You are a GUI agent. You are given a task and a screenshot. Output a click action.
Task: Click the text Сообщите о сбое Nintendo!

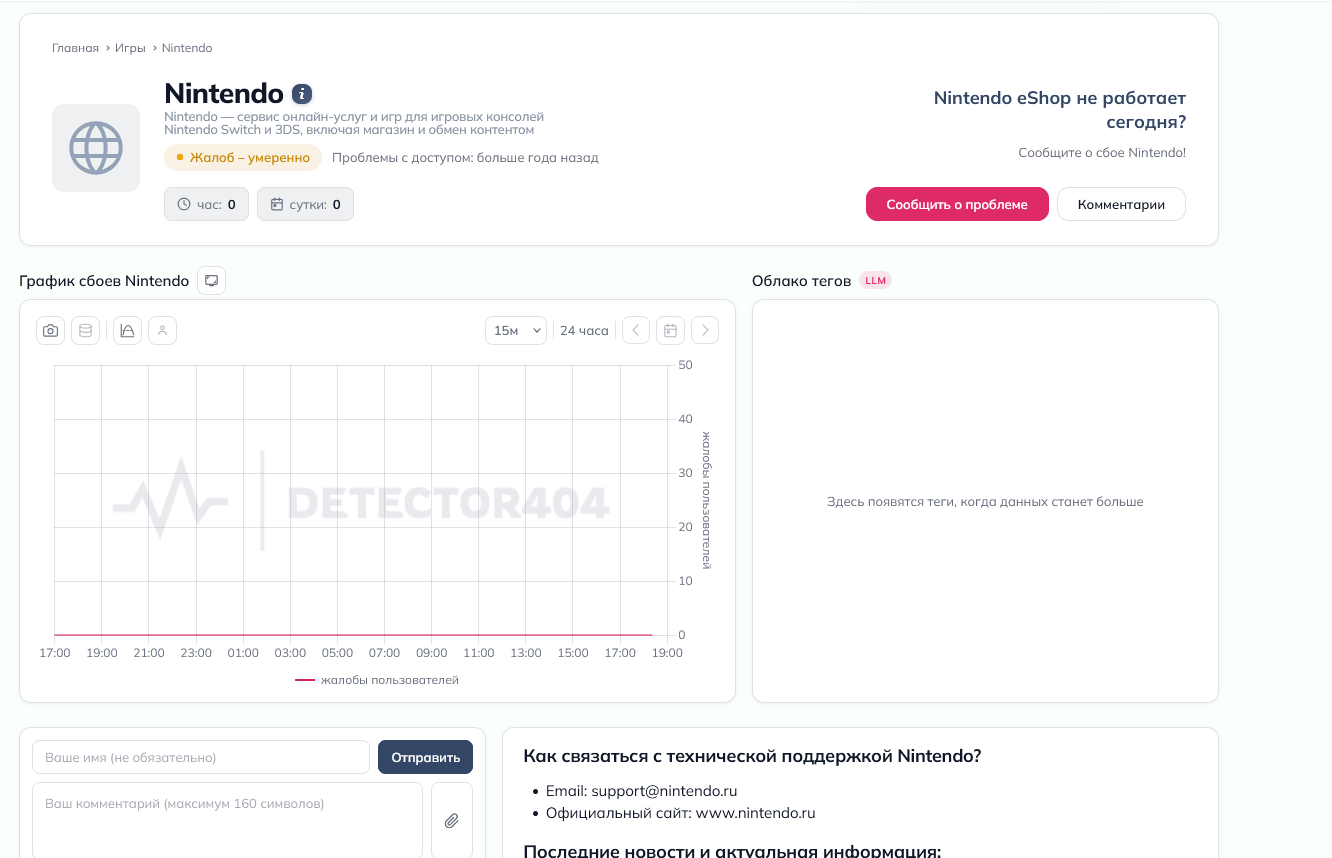click(x=1102, y=153)
